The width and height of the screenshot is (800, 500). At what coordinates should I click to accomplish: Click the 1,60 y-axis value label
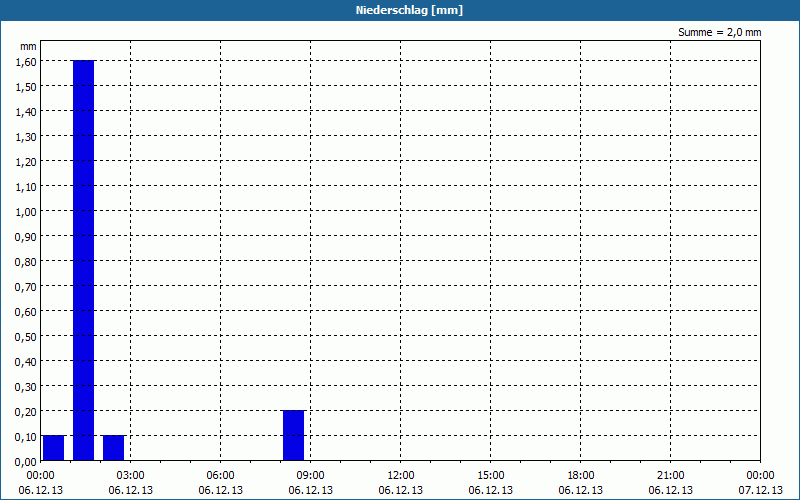click(26, 62)
